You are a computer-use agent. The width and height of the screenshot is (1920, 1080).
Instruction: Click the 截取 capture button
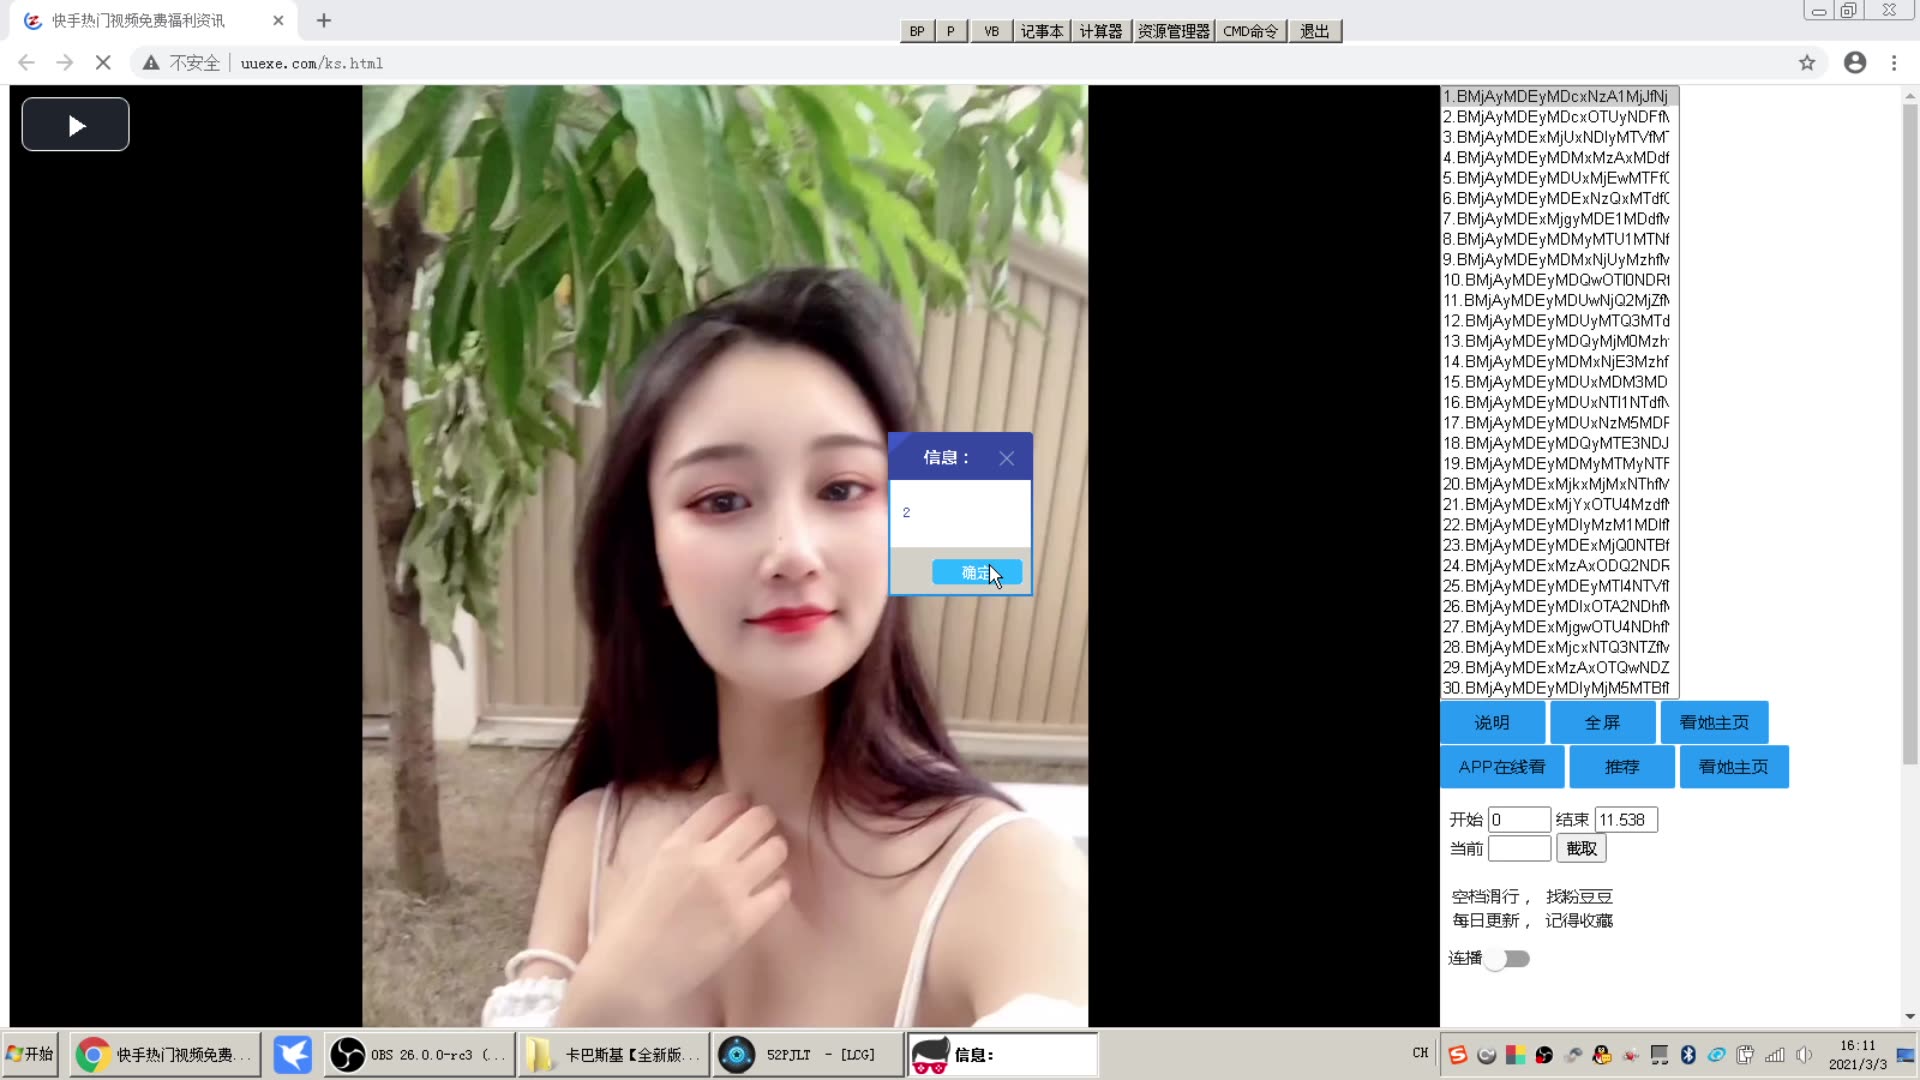click(x=1581, y=849)
